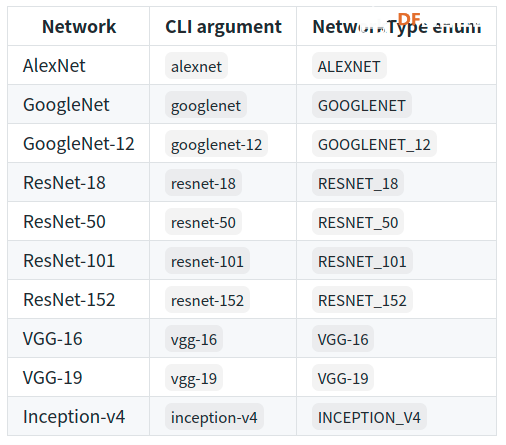
Task: Click the inception-v4 code tag
Action: 214,417
